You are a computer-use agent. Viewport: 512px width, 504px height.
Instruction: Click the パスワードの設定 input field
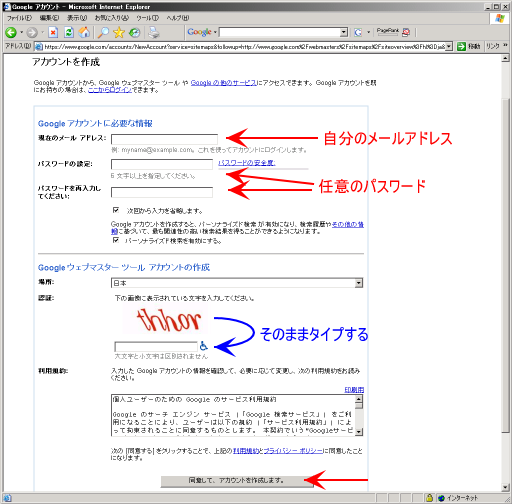pos(162,164)
